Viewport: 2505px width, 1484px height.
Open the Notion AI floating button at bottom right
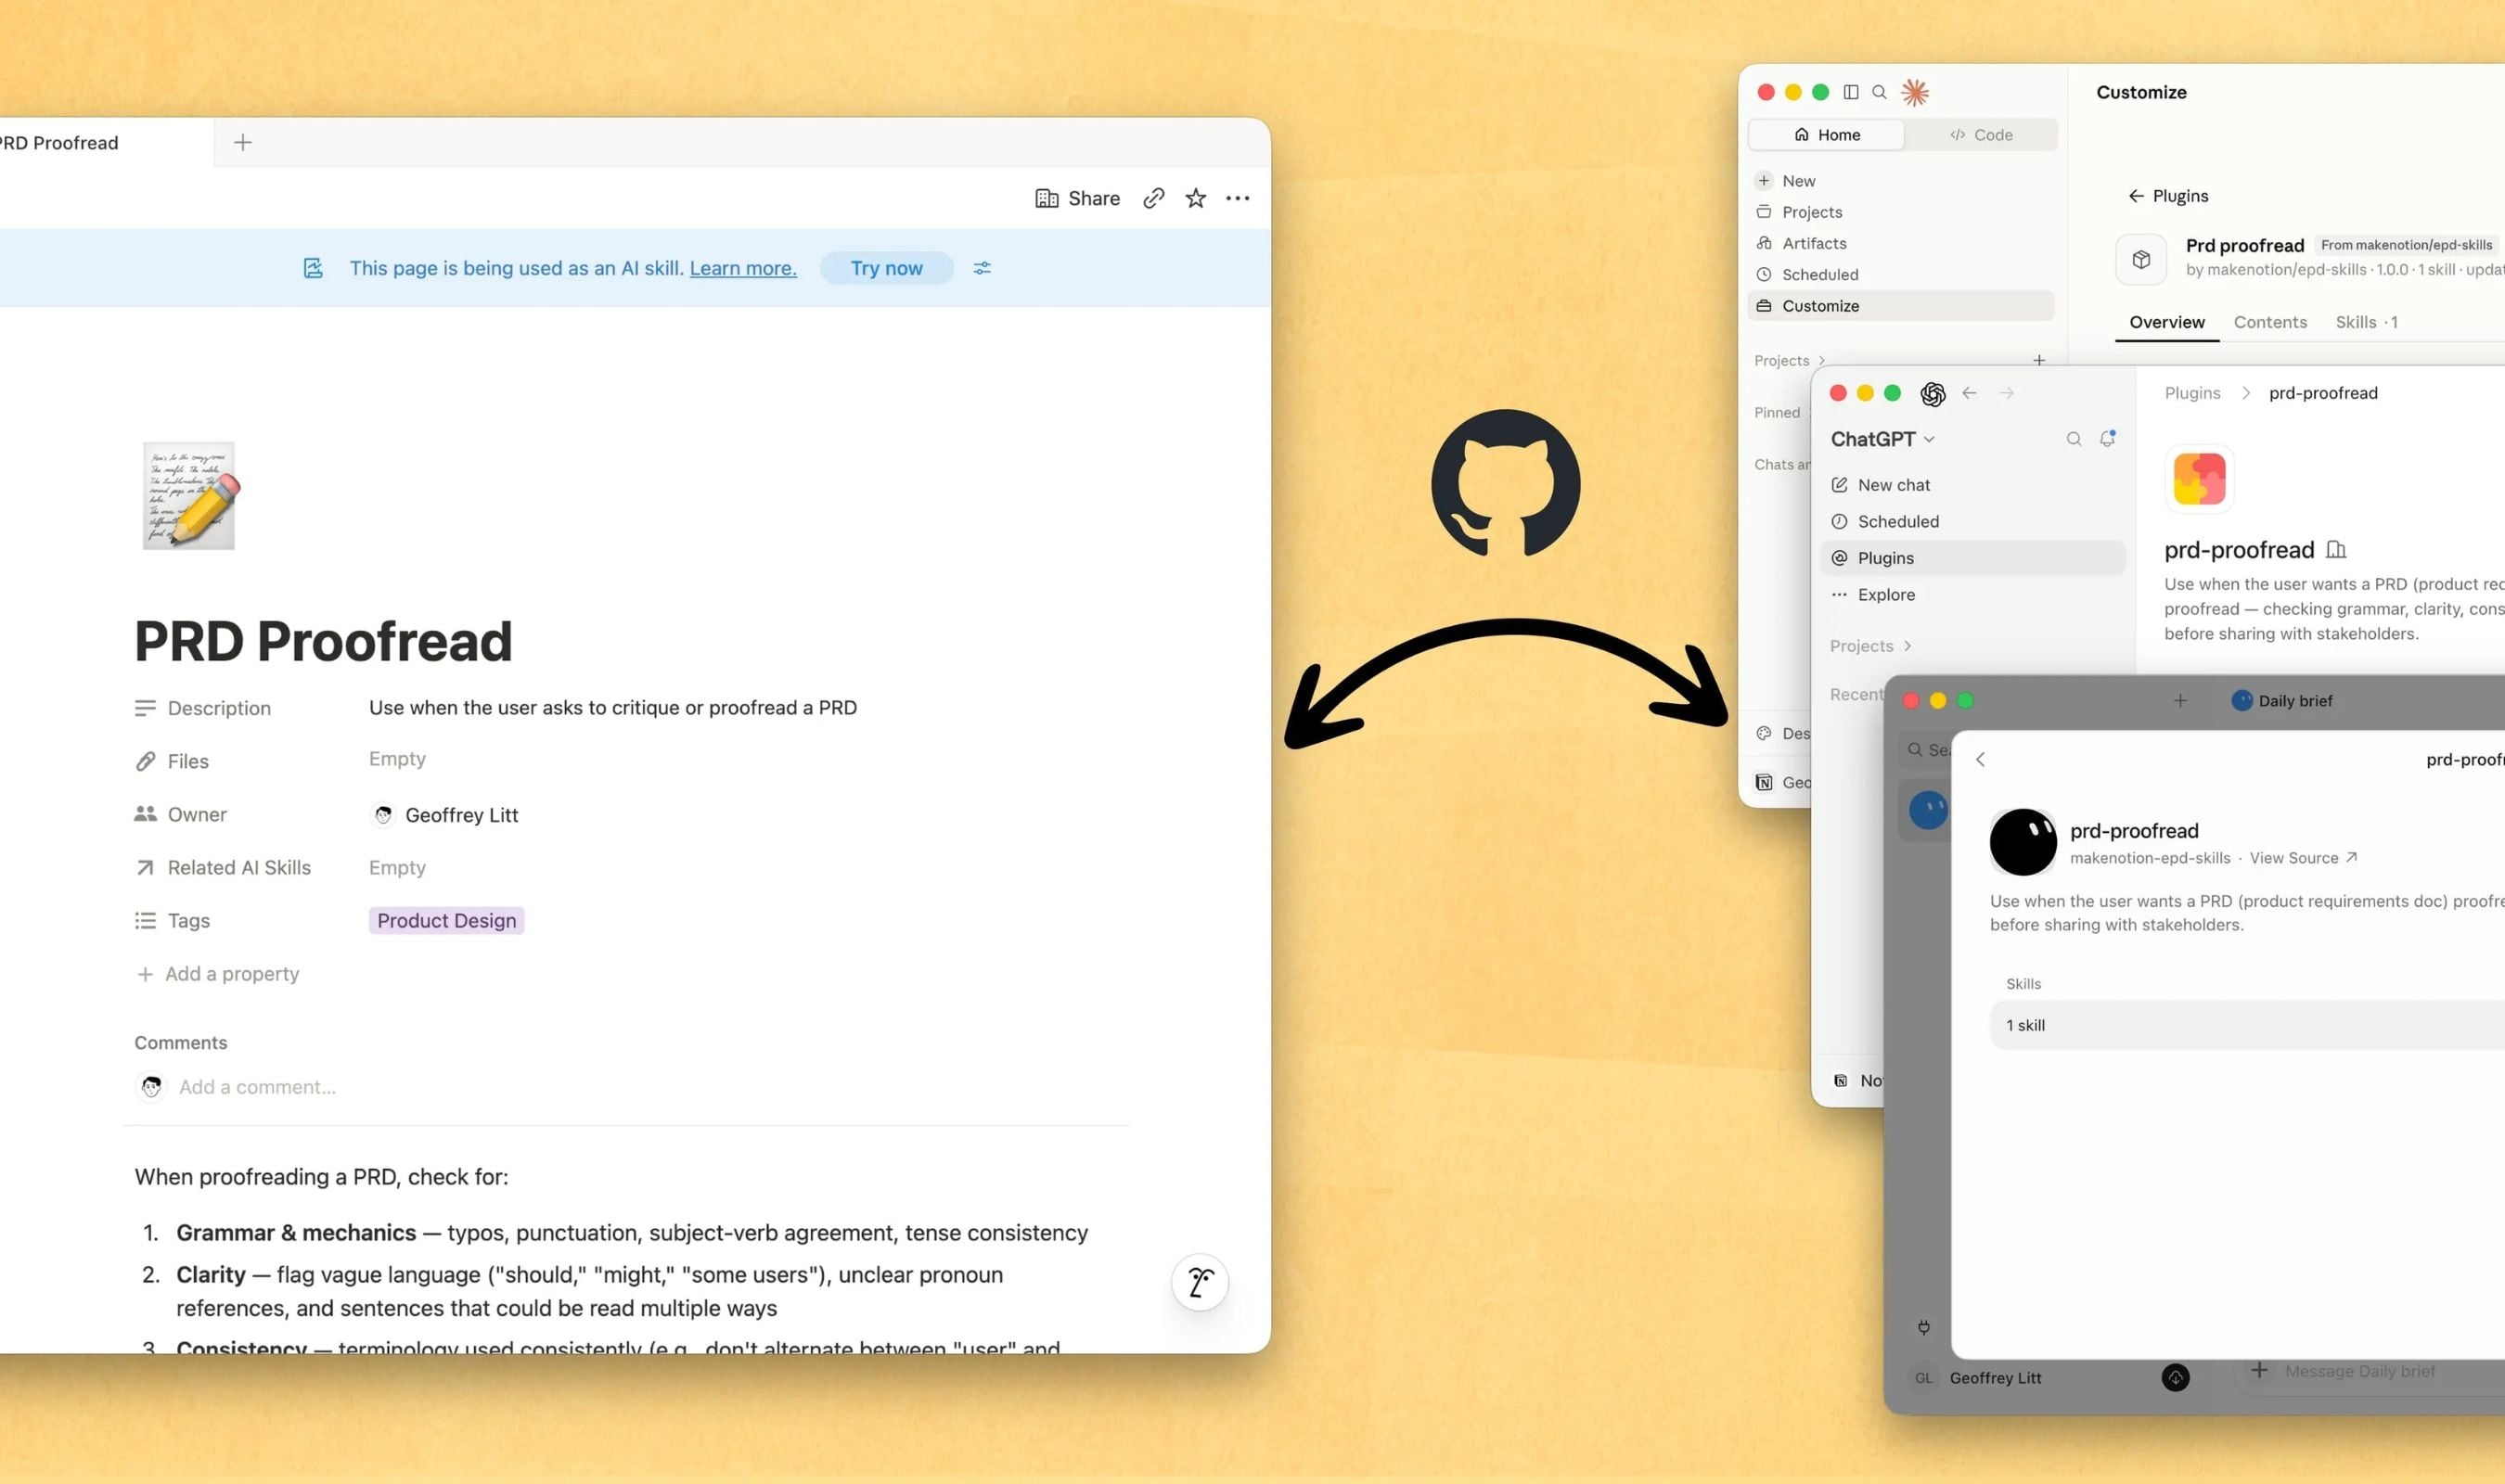(x=1199, y=1282)
